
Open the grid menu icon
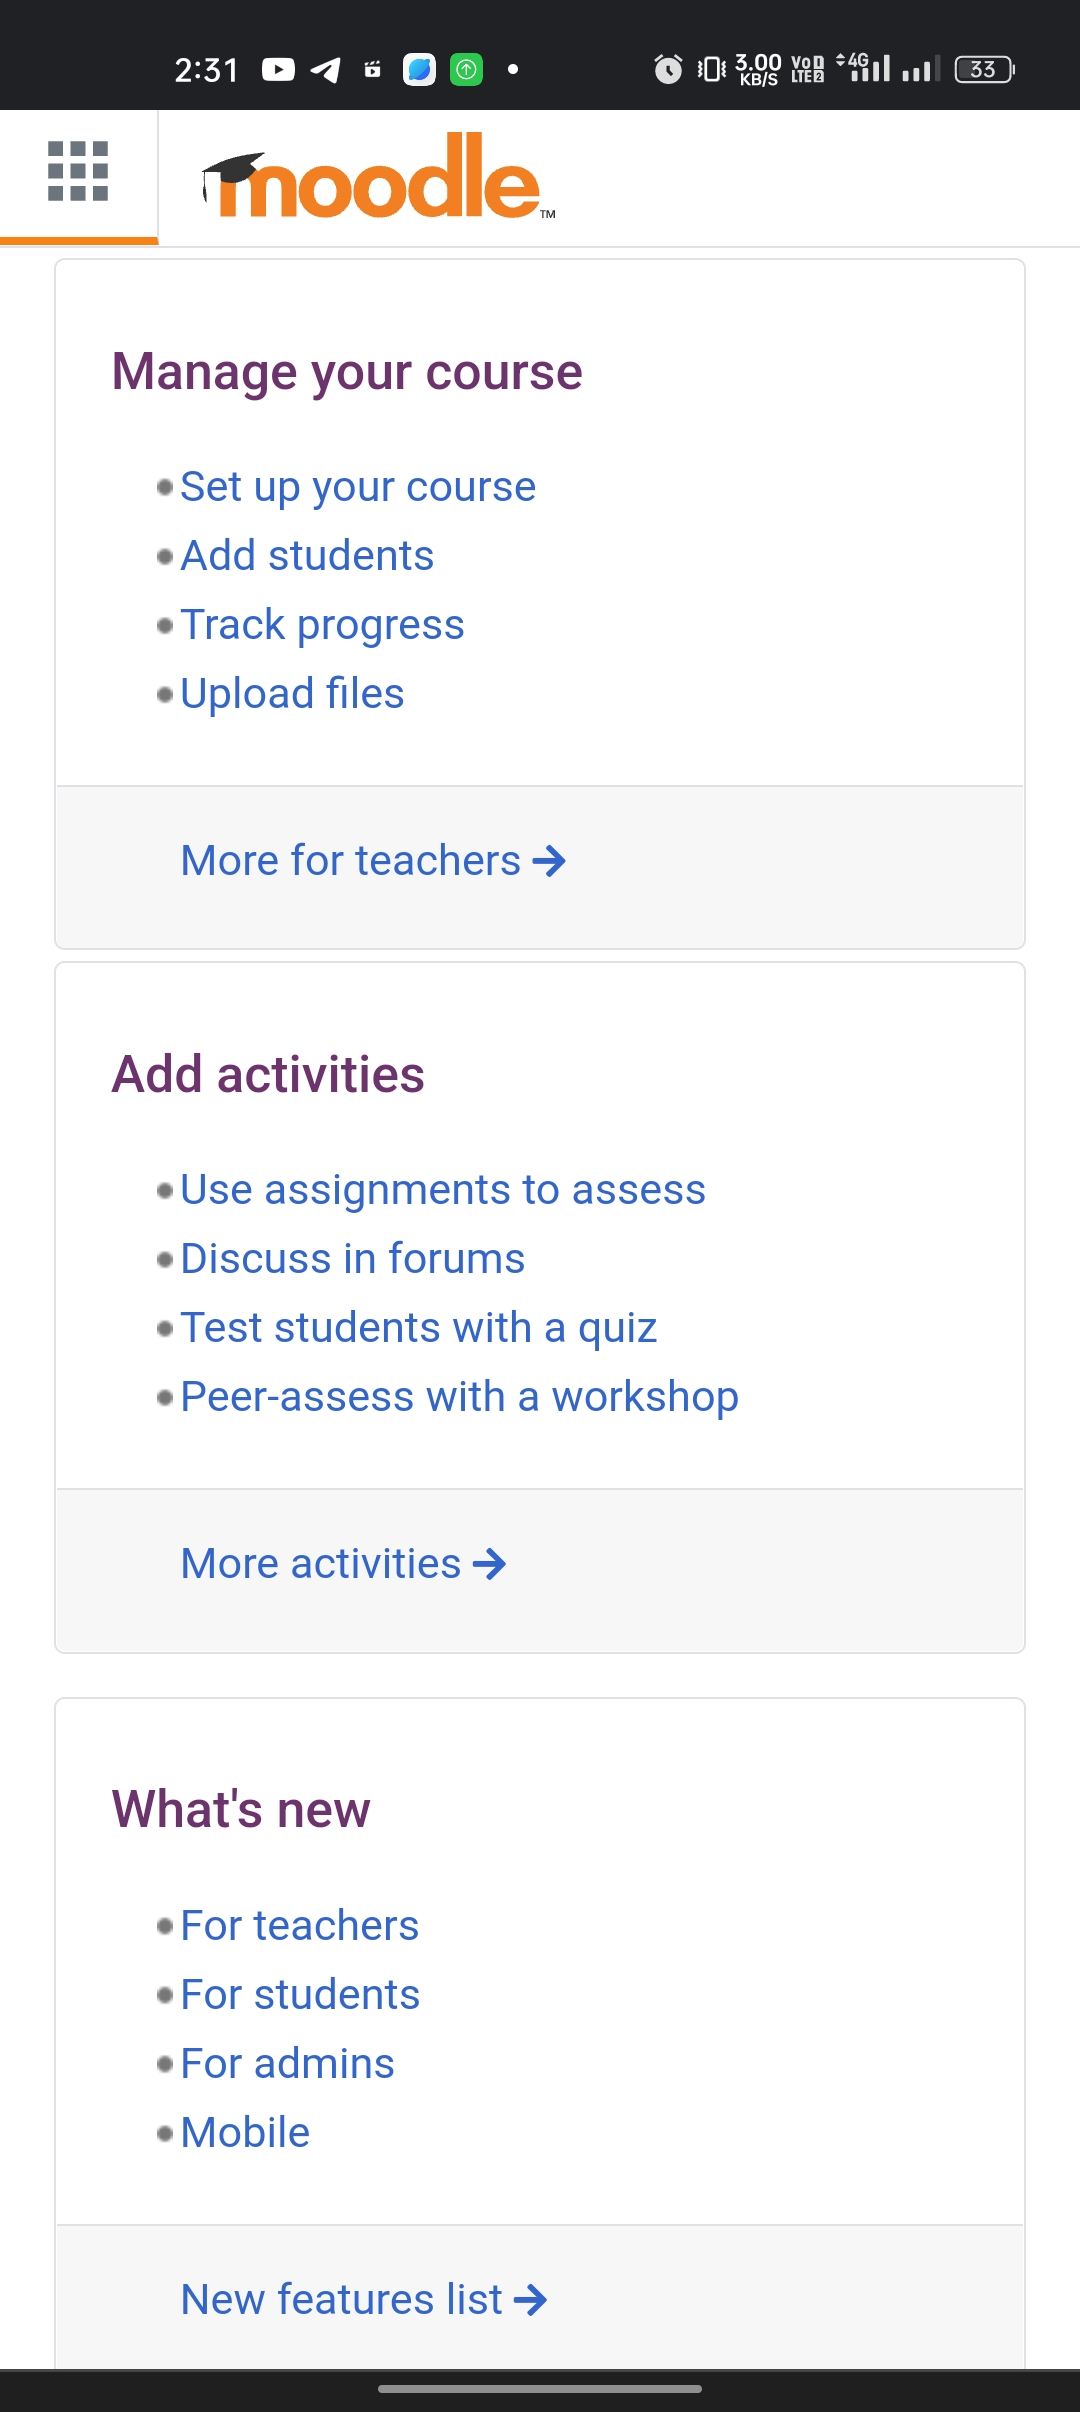pos(78,171)
